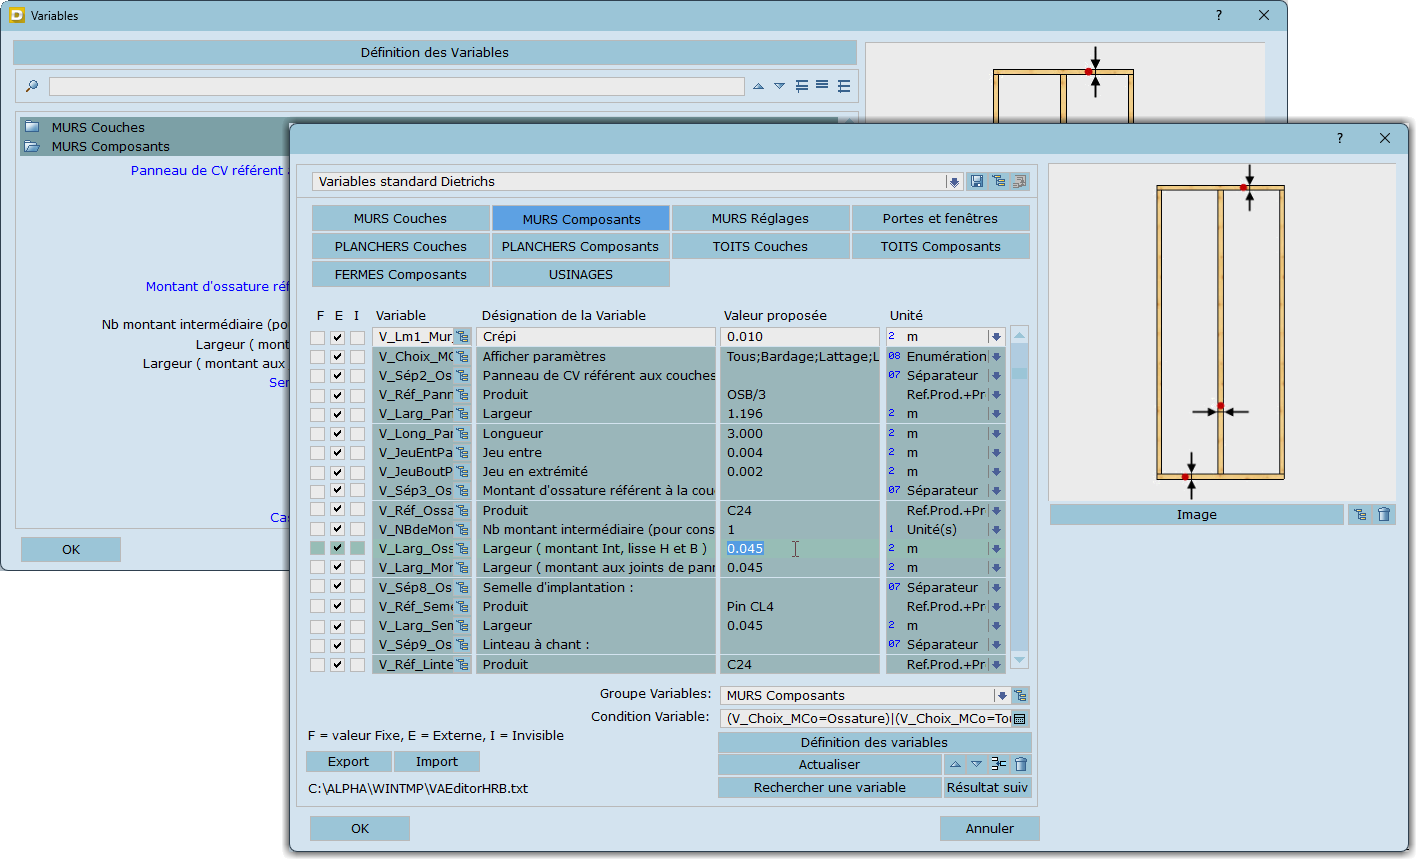Open the Variables standard Dietrichs dropdown
The height and width of the screenshot is (860, 1417).
tap(953, 182)
